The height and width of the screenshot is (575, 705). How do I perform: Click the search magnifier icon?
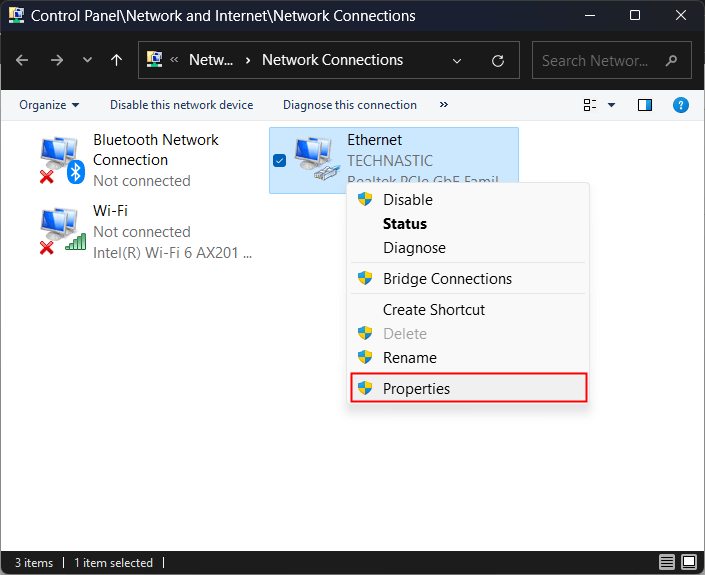pyautogui.click(x=671, y=60)
